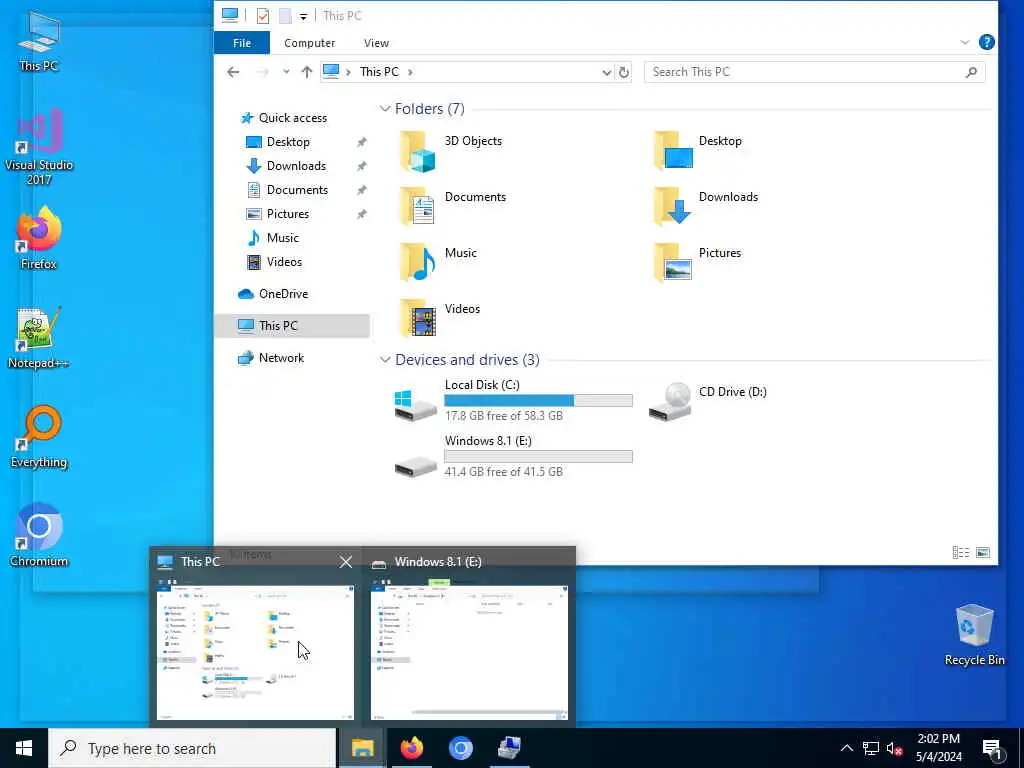Click pin icon next to Documents in sidebar
1024x768 pixels.
coord(361,190)
